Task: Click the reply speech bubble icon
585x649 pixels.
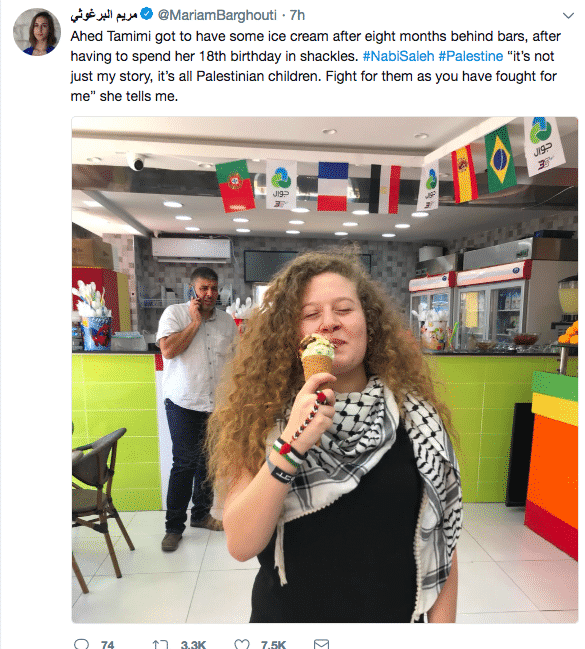Action: coord(81,644)
